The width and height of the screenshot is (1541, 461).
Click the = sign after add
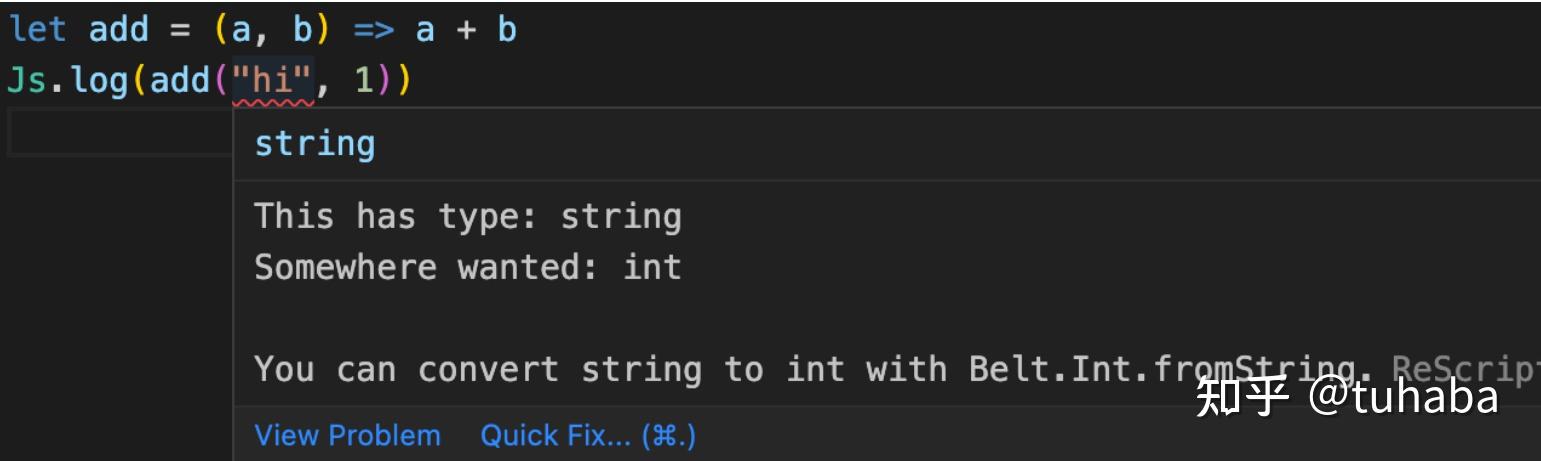coord(179,30)
